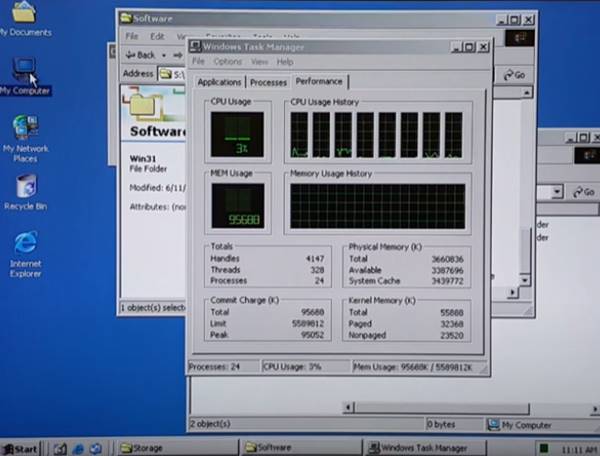Open the Edit menu in Software window
This screenshot has width=600, height=456.
[157, 36]
